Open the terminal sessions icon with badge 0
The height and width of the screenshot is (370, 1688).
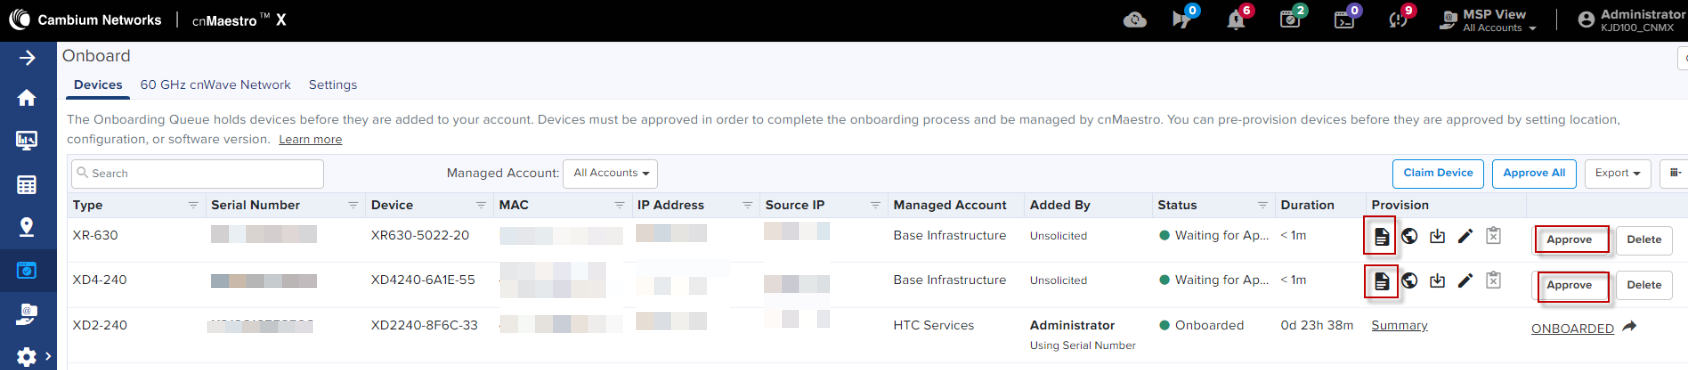pos(1345,19)
